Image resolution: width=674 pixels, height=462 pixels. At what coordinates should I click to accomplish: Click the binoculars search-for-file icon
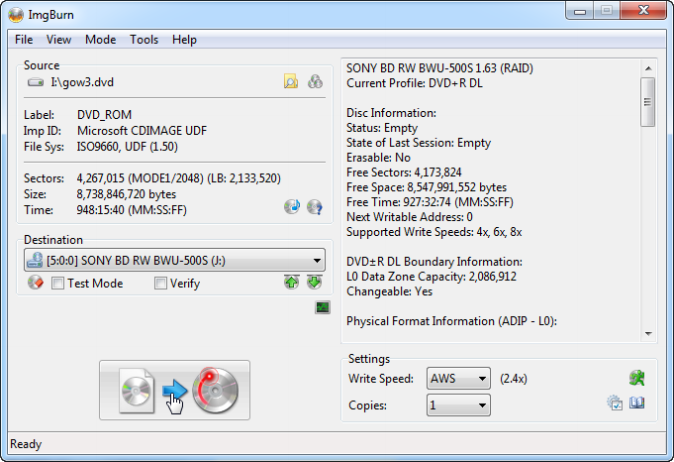pos(315,82)
